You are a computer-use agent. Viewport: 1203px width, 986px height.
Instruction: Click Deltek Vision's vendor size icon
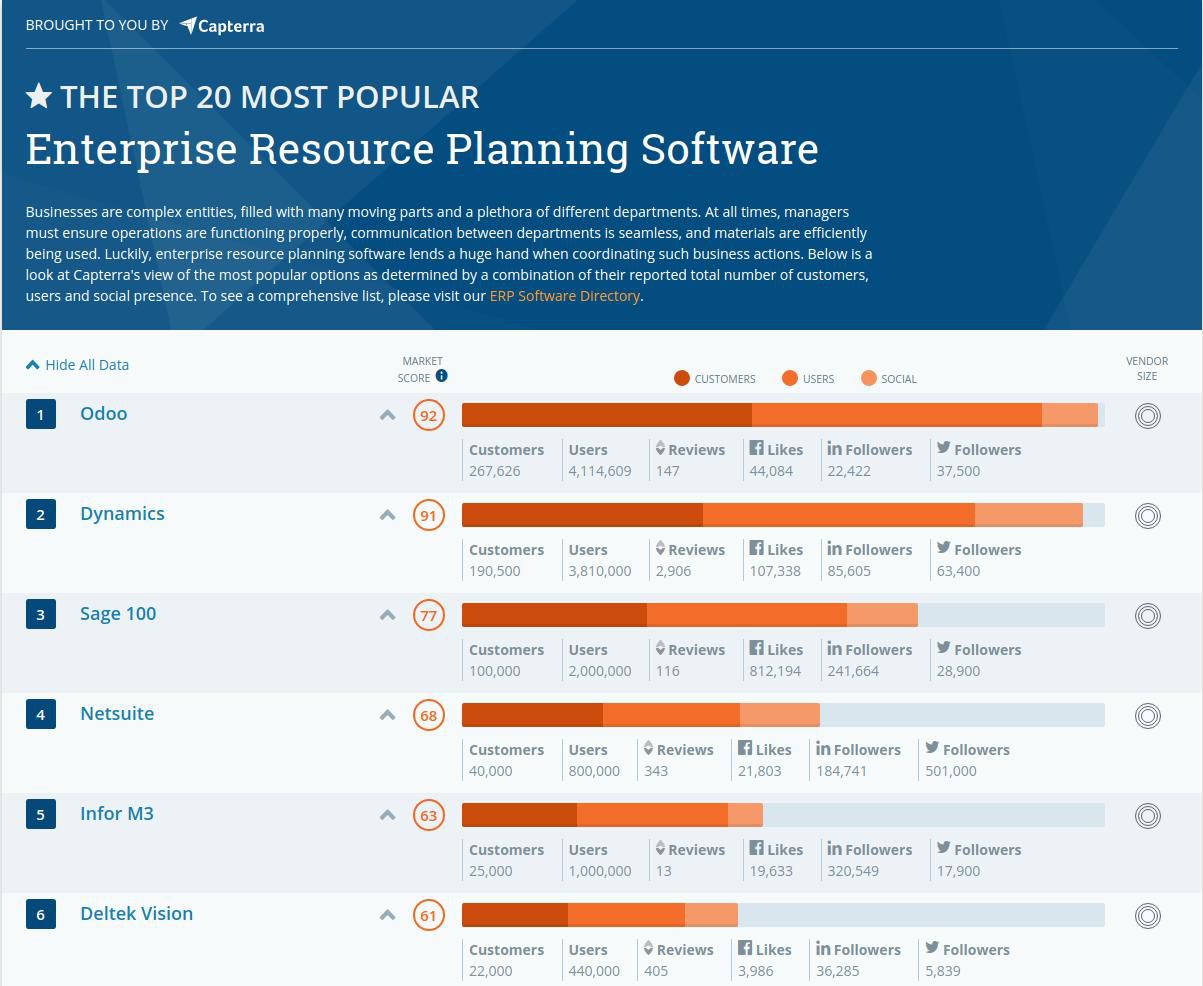pos(1148,916)
